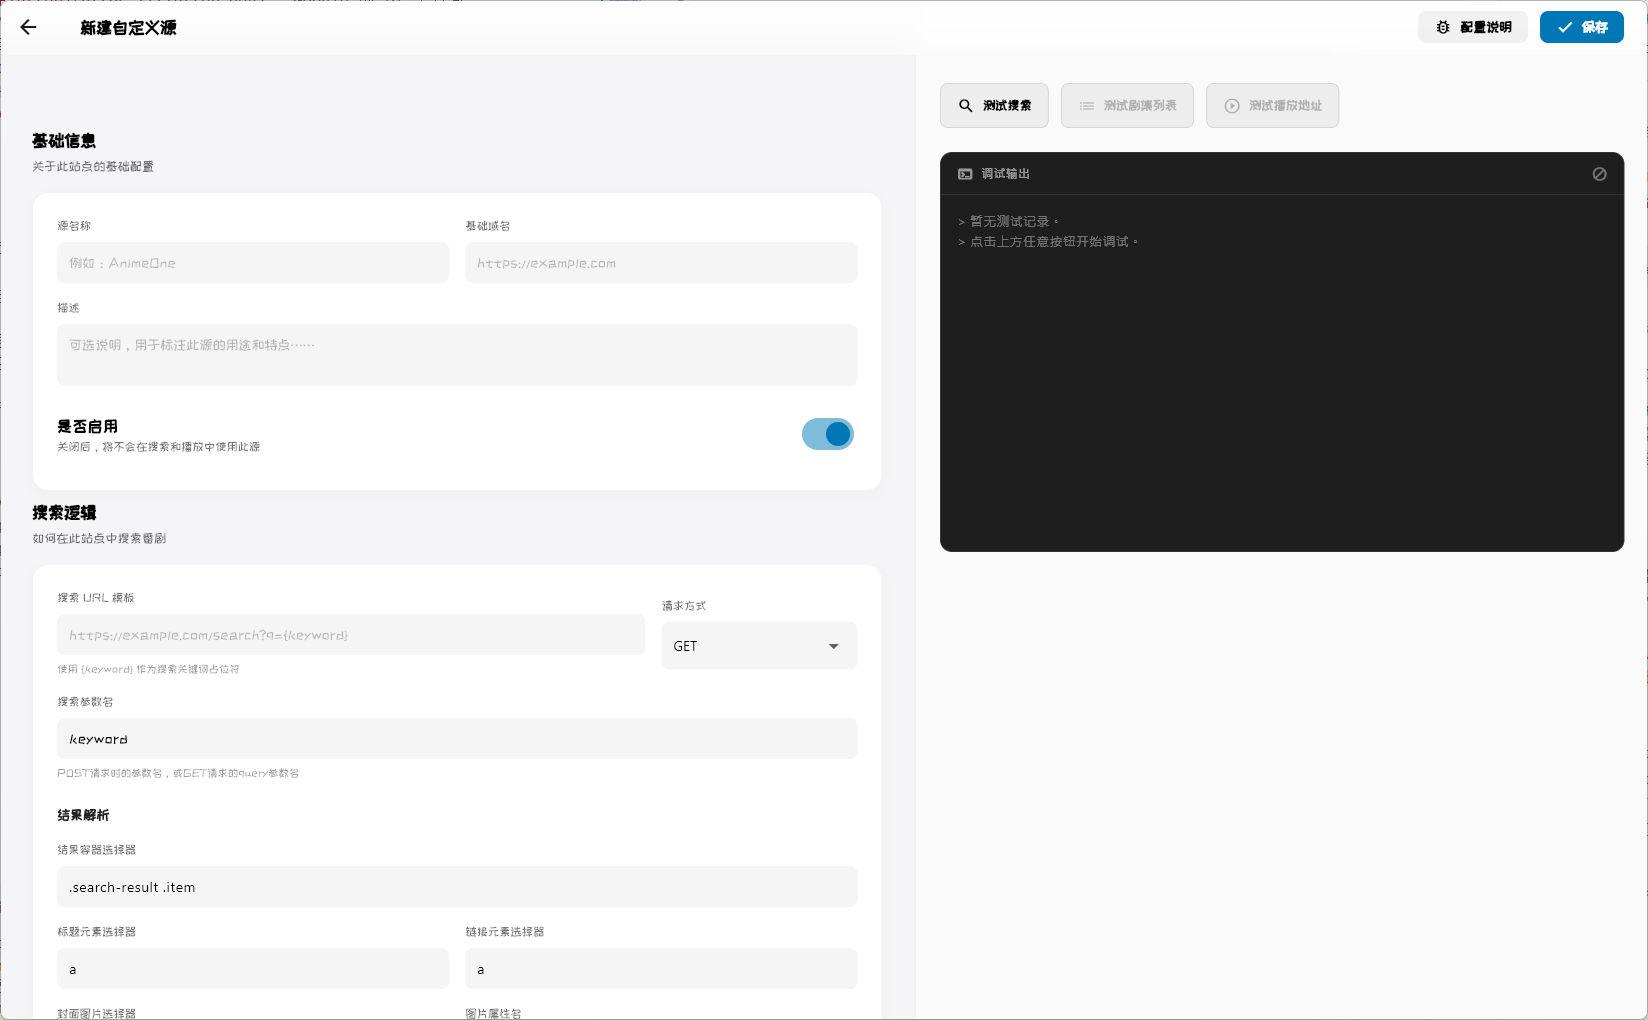Click the back arrow to leave 新建自定义源
This screenshot has height=1020, width=1648.
click(x=28, y=27)
